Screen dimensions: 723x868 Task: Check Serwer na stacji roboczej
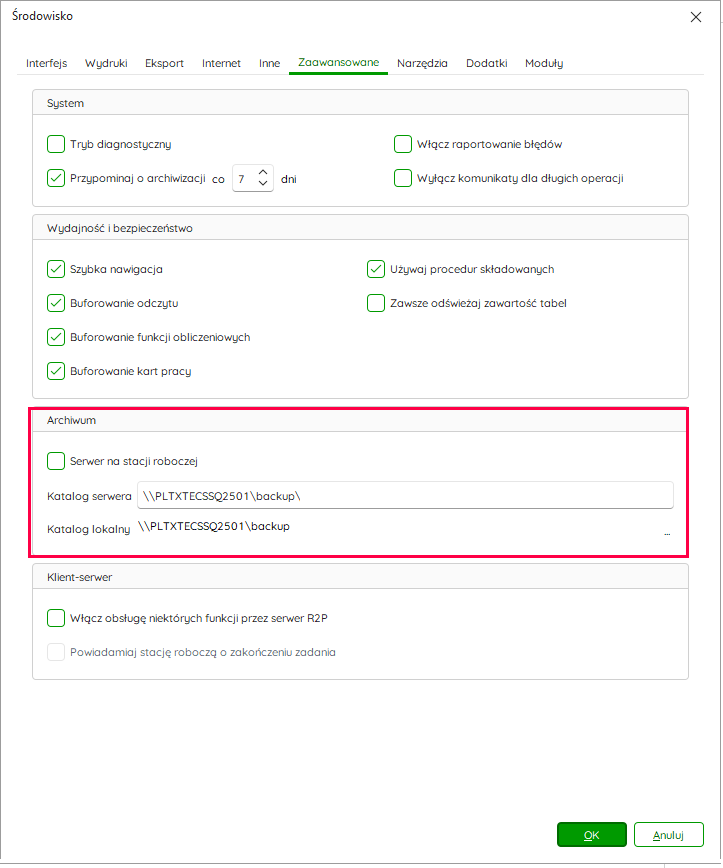(56, 461)
